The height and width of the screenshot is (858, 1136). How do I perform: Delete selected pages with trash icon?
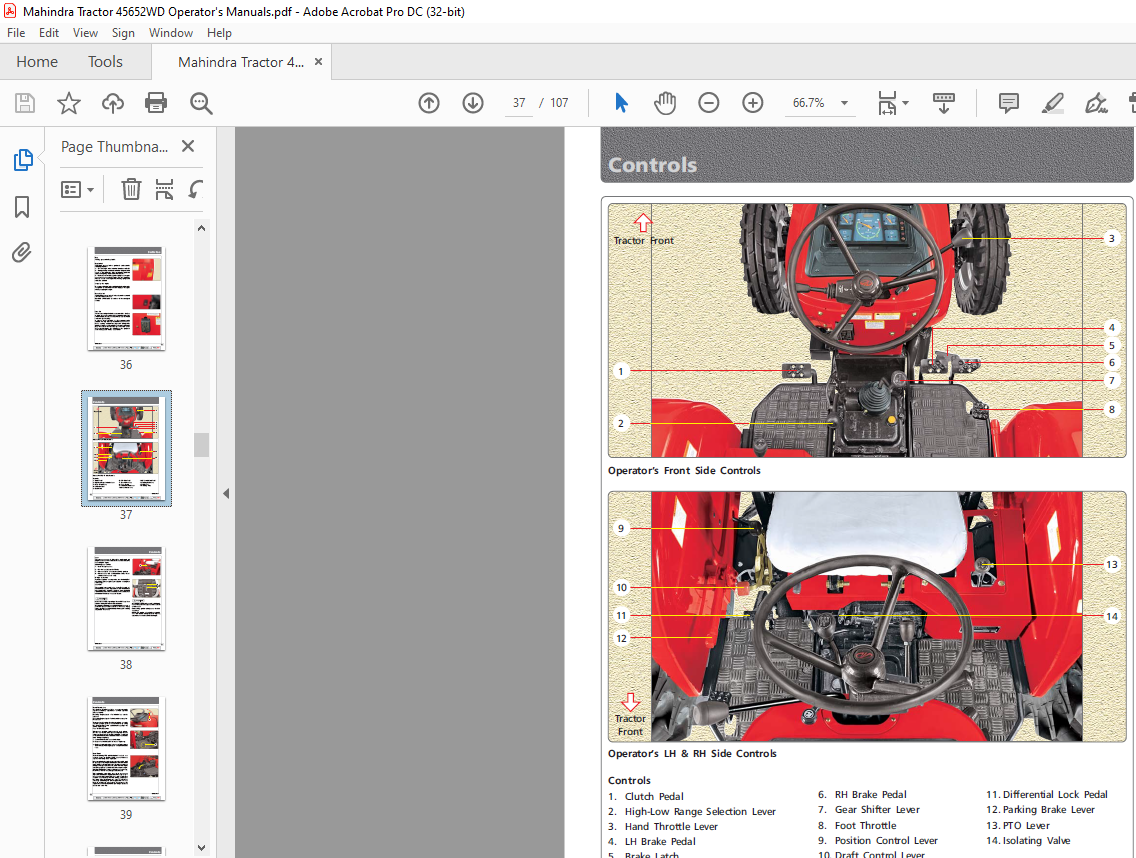click(x=131, y=190)
